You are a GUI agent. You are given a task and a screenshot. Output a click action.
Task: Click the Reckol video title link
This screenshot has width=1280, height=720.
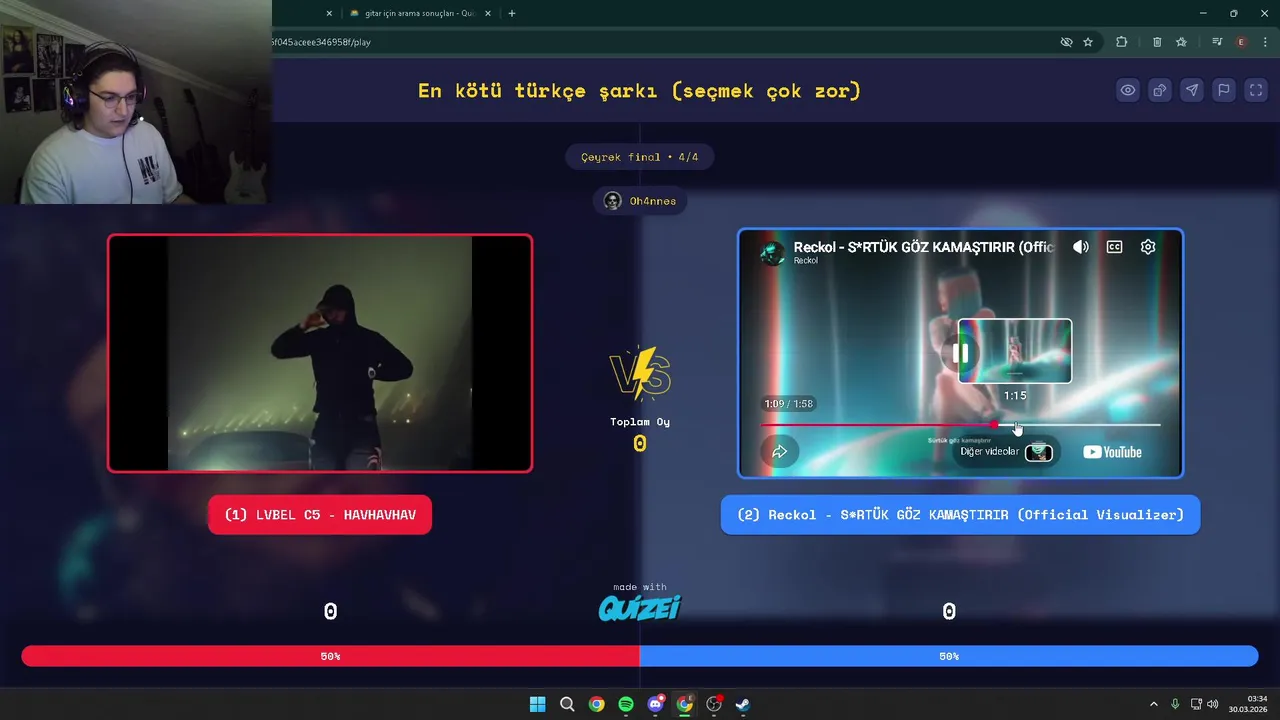tap(923, 247)
